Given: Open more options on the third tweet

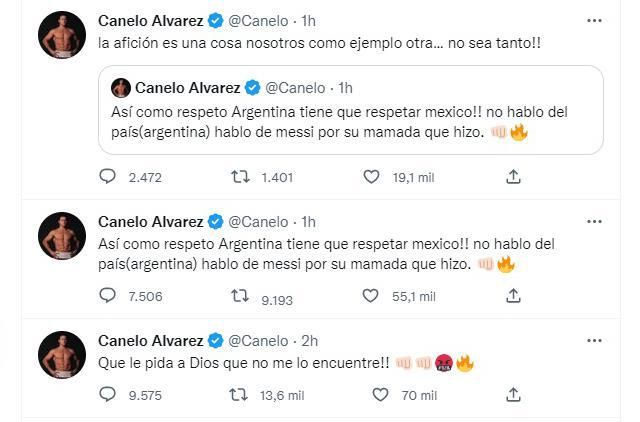Looking at the screenshot, I should click(595, 340).
